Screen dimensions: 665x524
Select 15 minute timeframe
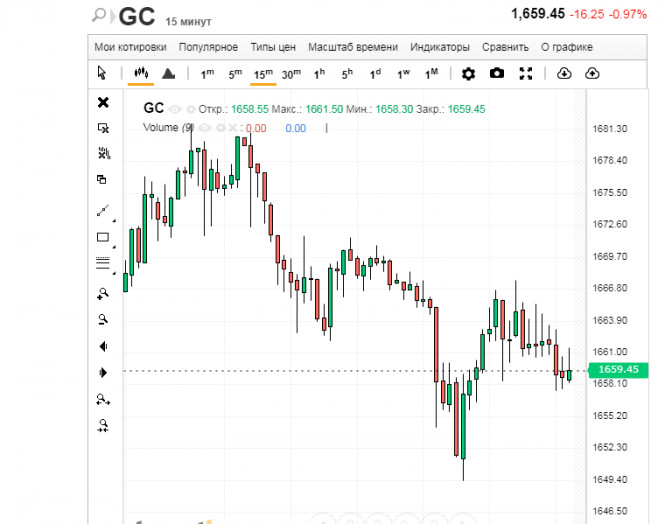[x=263, y=74]
